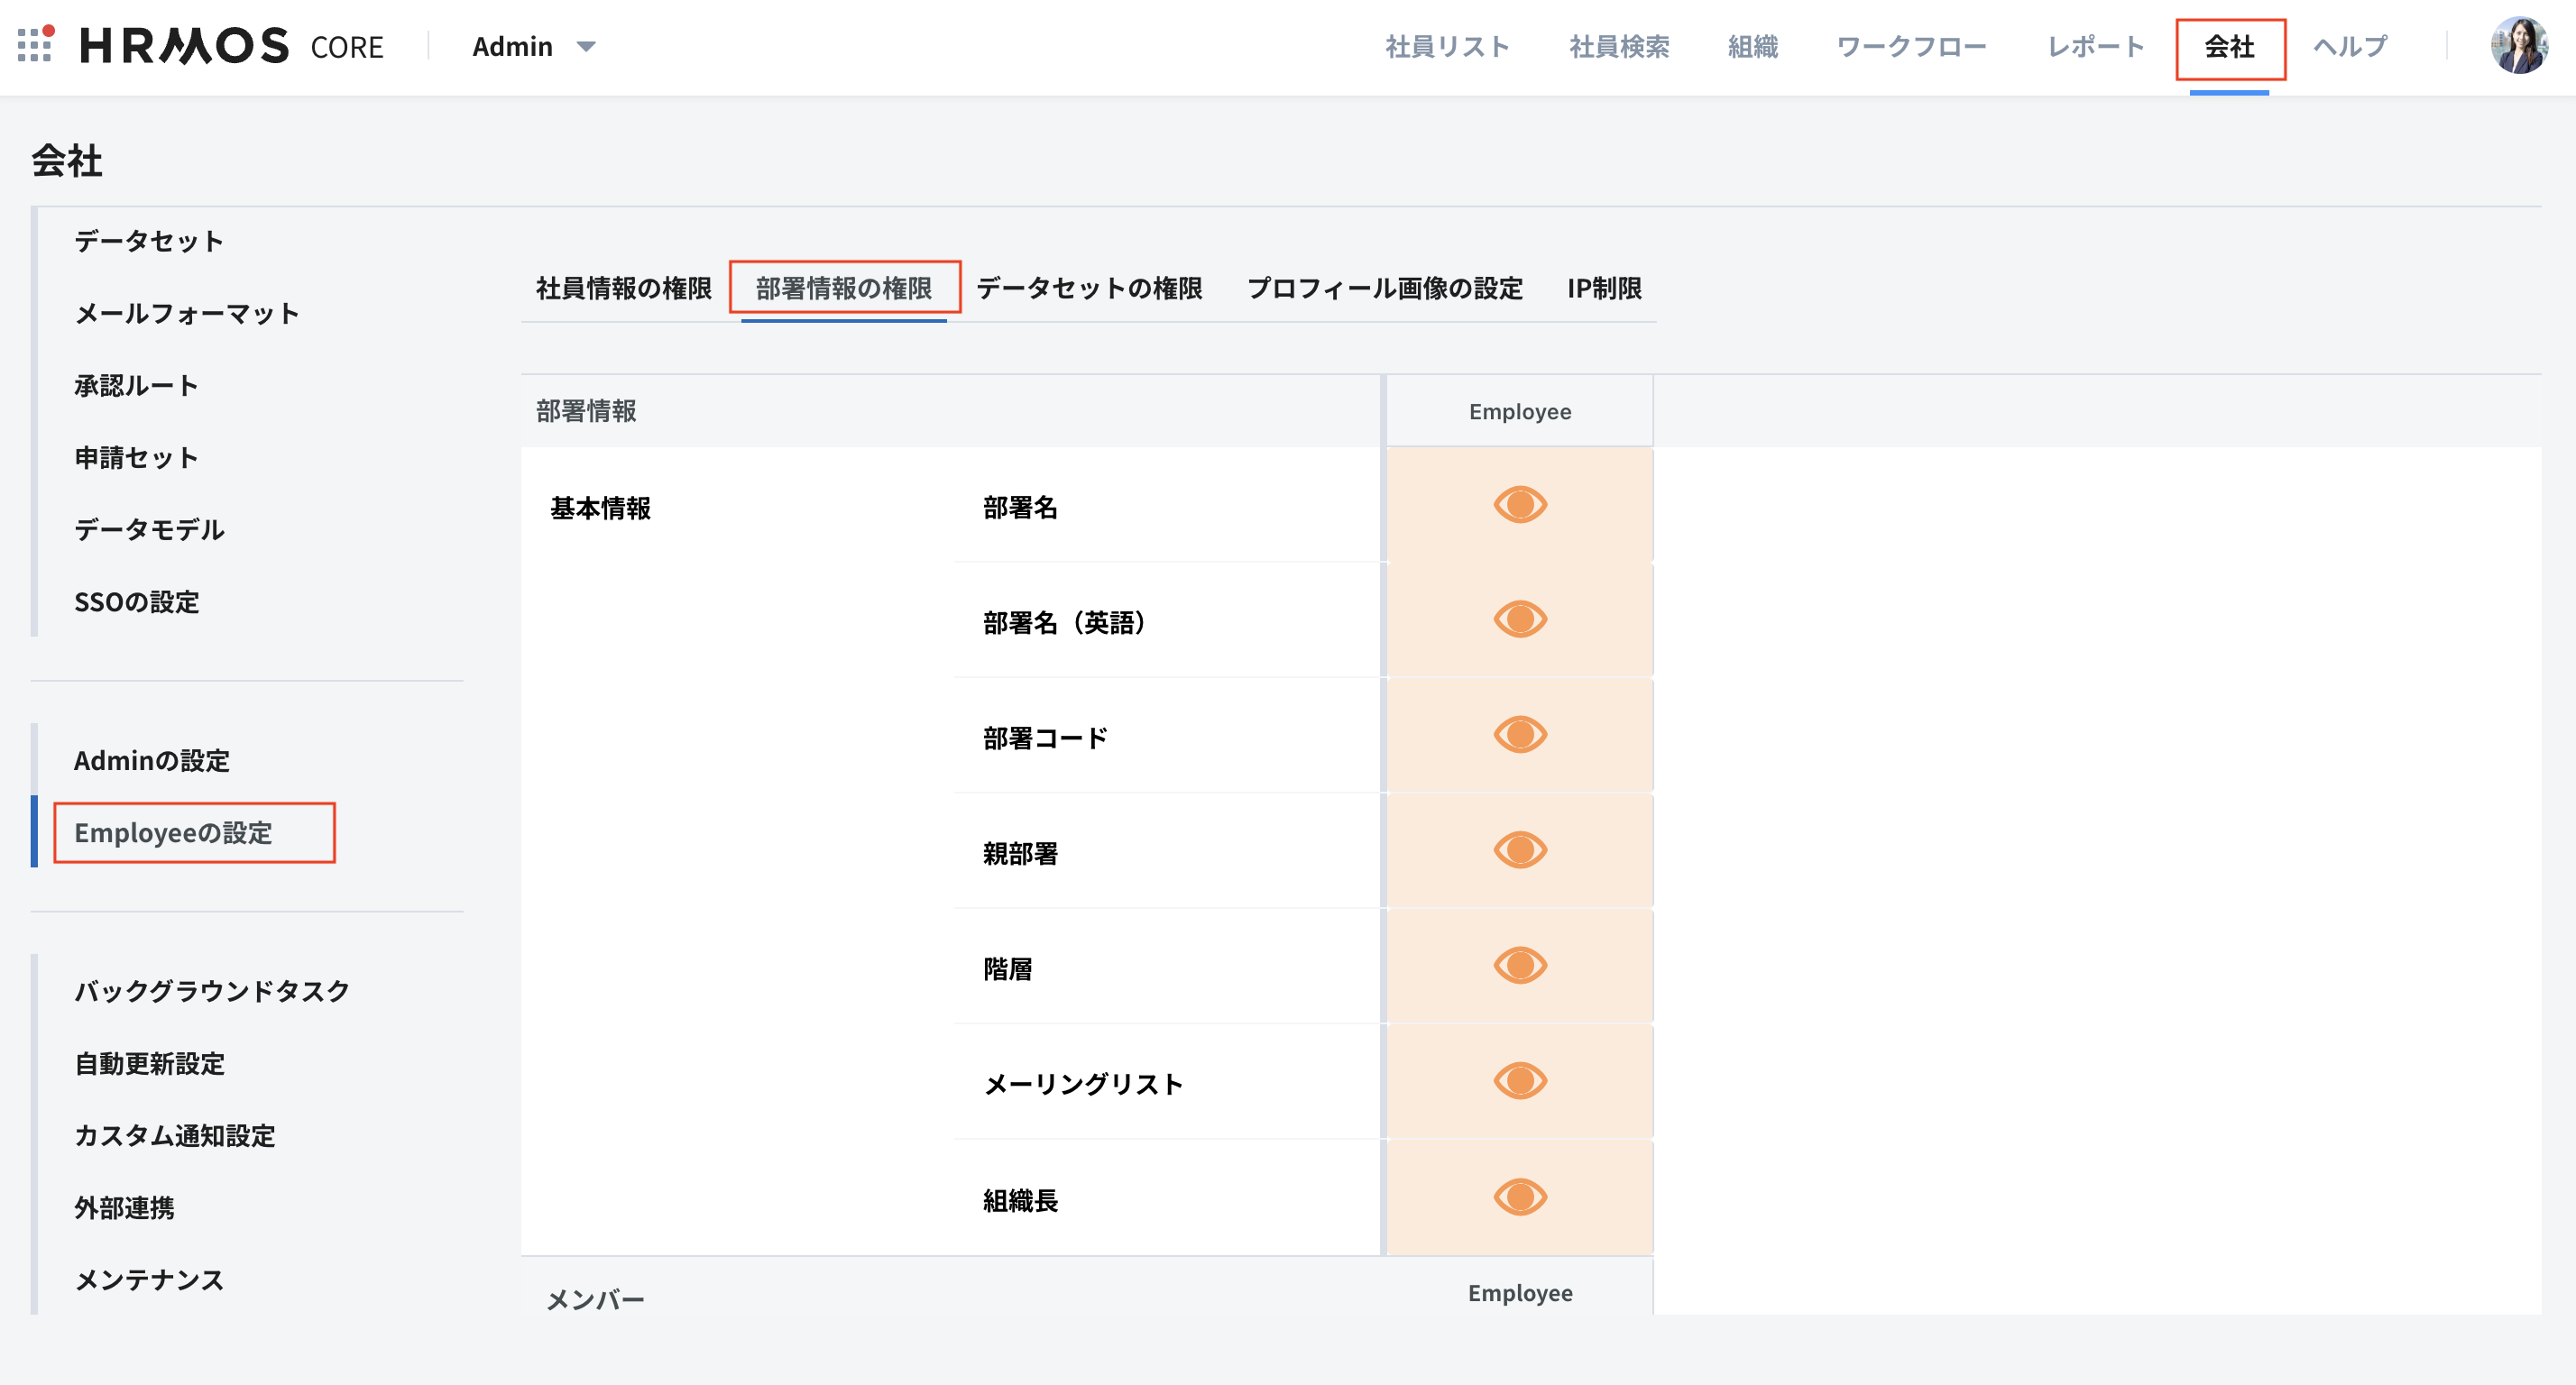Open the IP制限 tab
The image size is (2576, 1385).
pos(1603,289)
